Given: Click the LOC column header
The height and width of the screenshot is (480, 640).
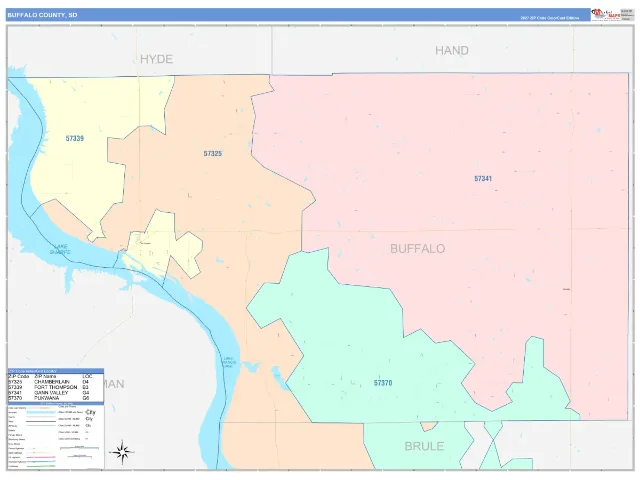Looking at the screenshot, I should [87, 376].
